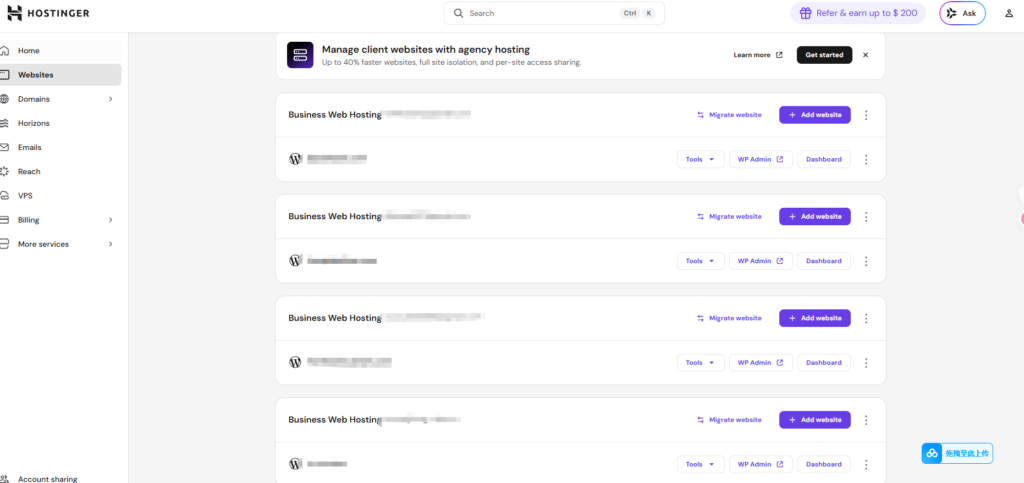Go to Emails in the sidebar
The image size is (1024, 483).
pyautogui.click(x=30, y=147)
